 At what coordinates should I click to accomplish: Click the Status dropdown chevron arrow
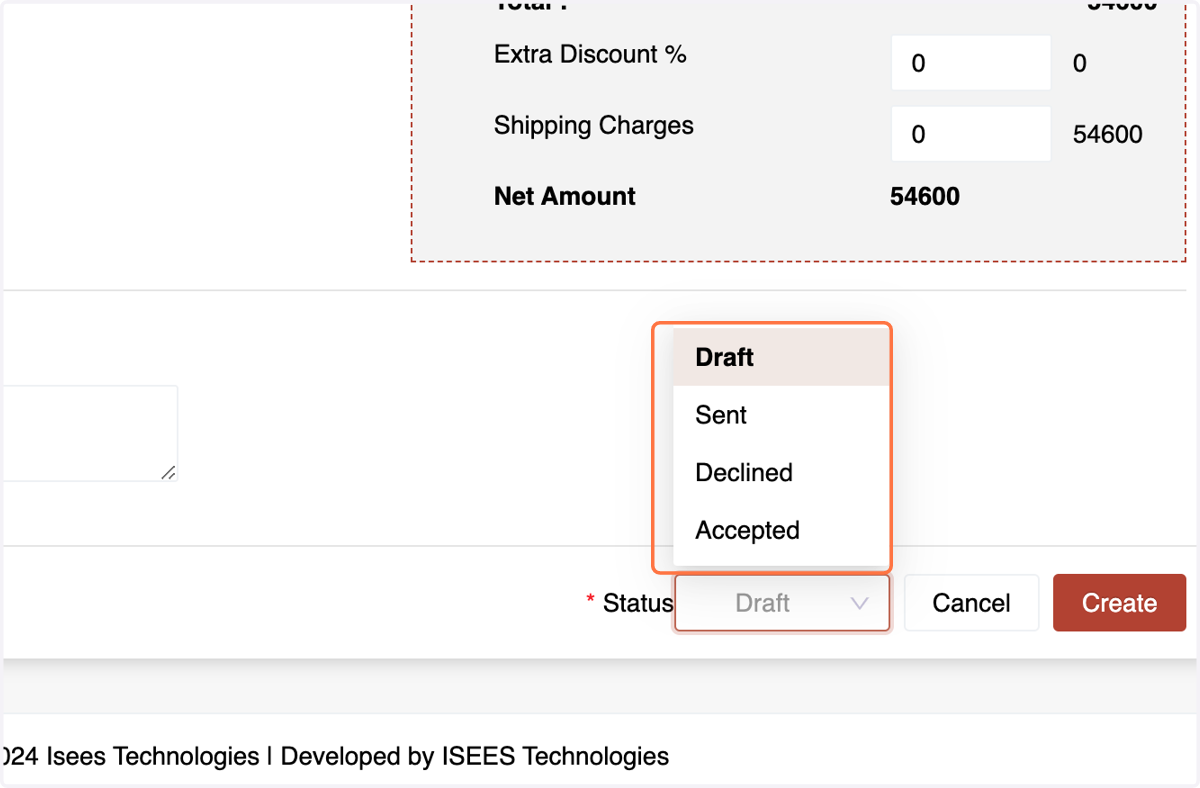[x=859, y=603]
